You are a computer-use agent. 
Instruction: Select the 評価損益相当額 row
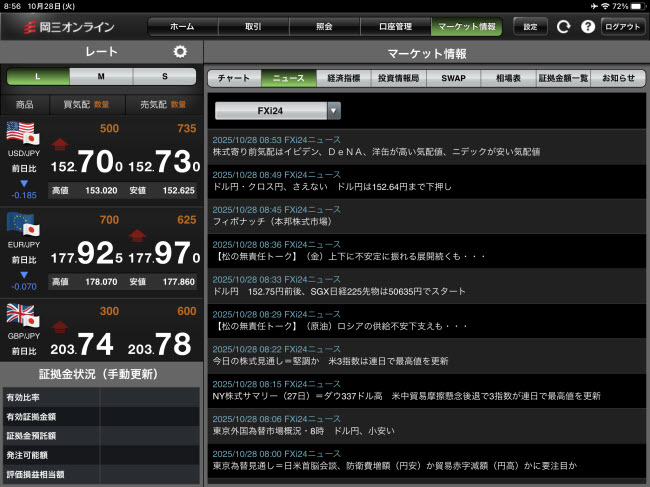[101, 475]
